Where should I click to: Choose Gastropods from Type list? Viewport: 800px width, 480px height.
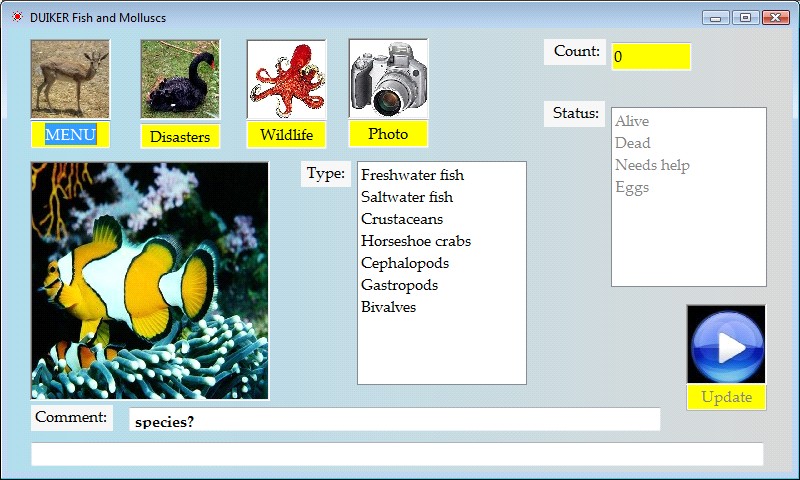[399, 285]
